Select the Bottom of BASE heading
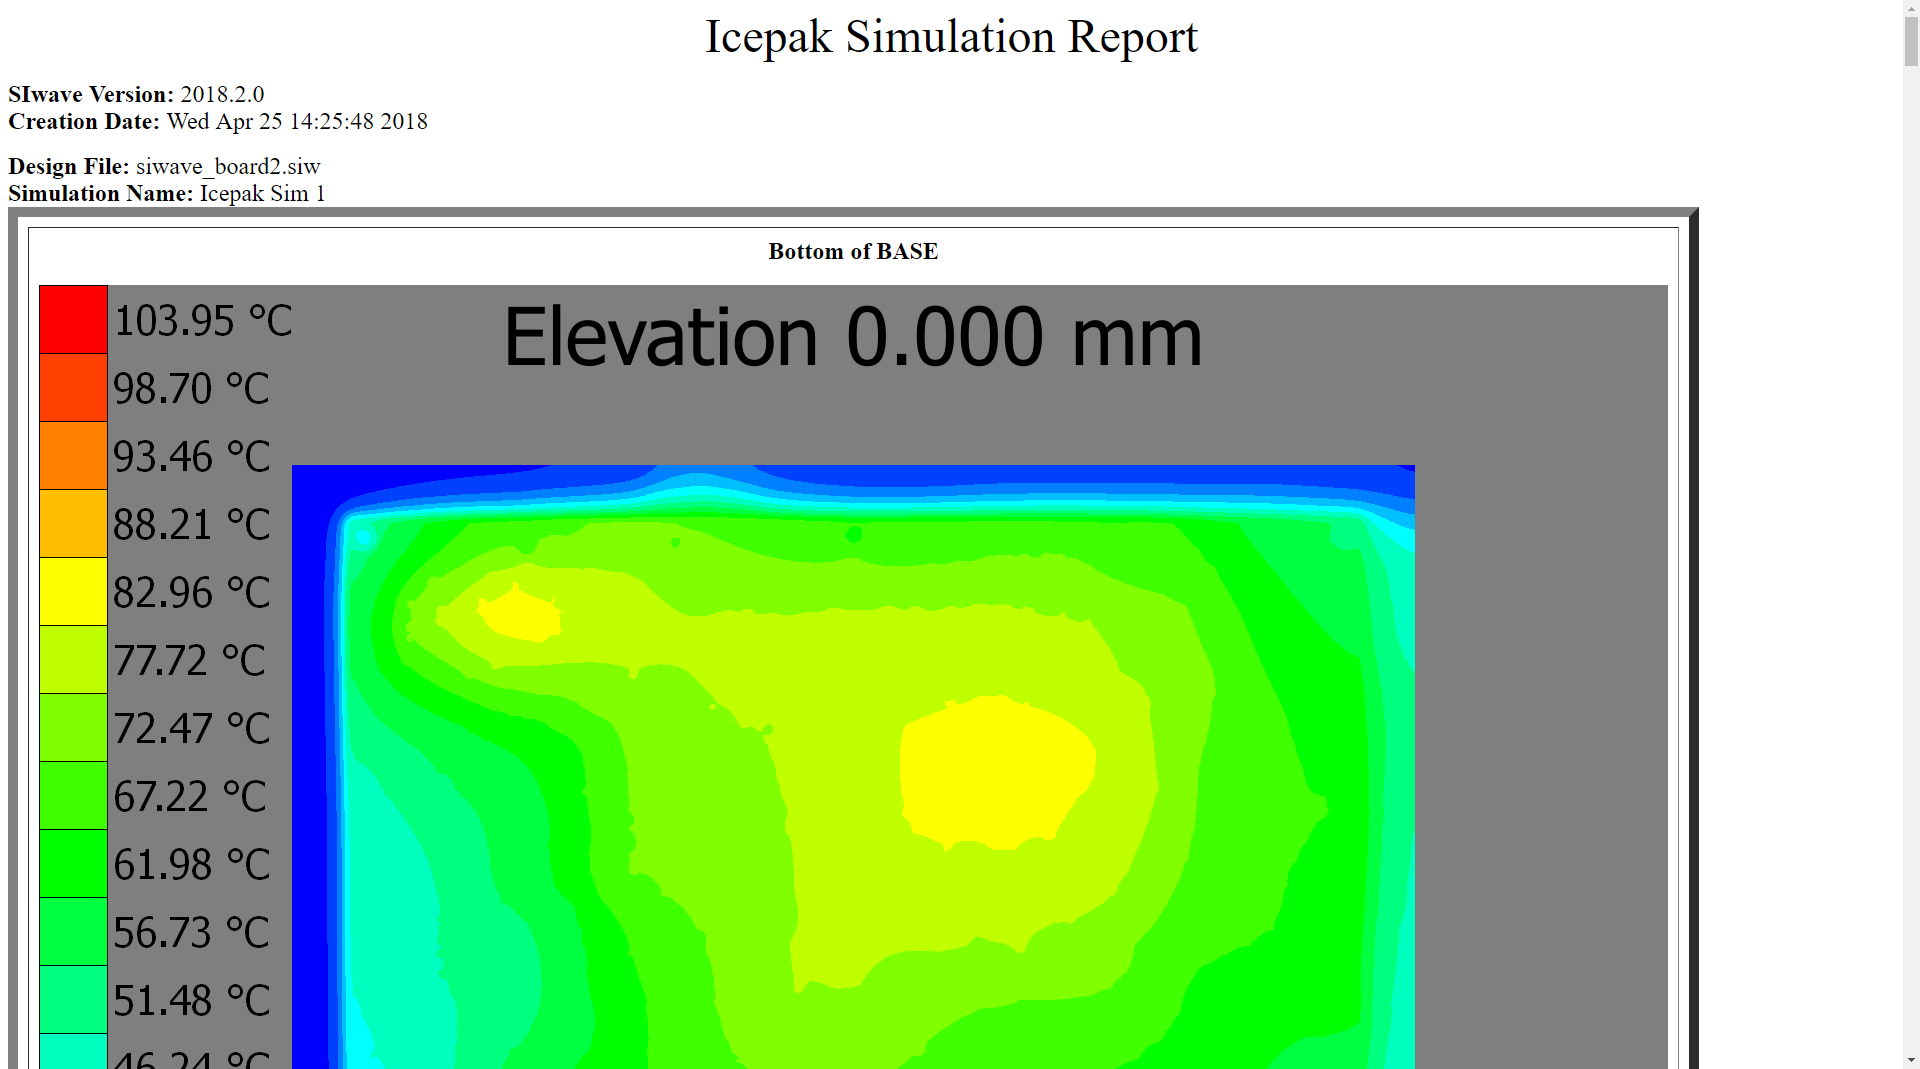Screen dimensions: 1920x1069 point(852,251)
